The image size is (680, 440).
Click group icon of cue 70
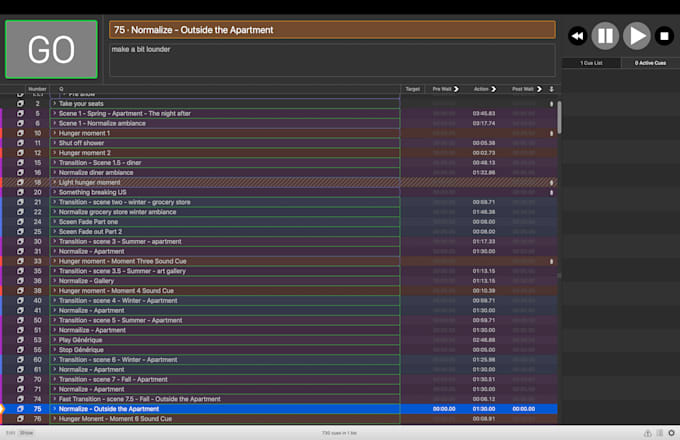pyautogui.click(x=20, y=379)
